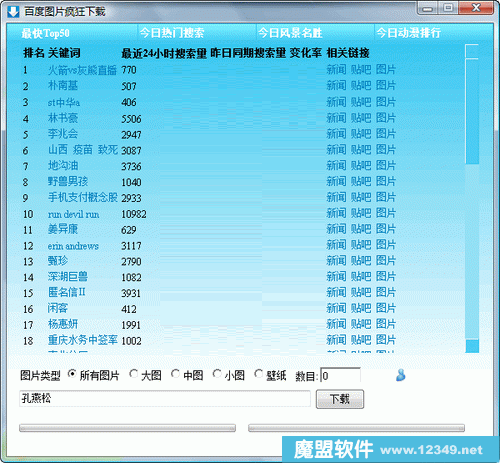500x463 pixels.
Task: Click the left progress bar
Action: click(x=127, y=428)
